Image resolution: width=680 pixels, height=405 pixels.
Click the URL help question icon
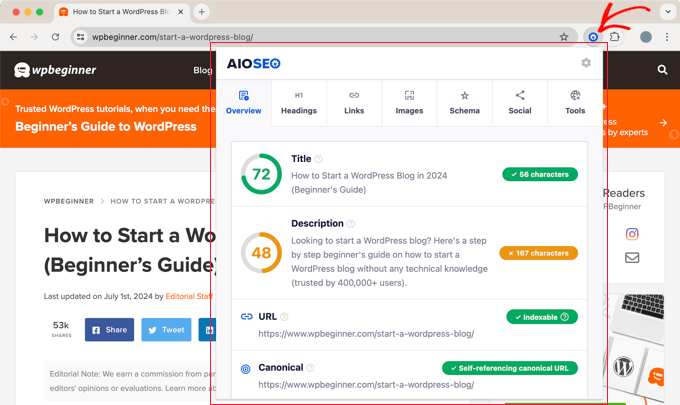point(284,317)
